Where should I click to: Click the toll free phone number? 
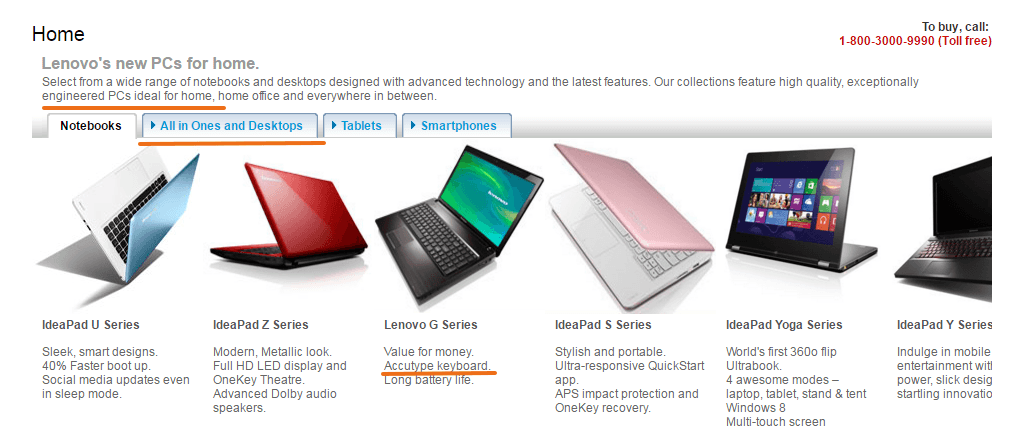[916, 41]
